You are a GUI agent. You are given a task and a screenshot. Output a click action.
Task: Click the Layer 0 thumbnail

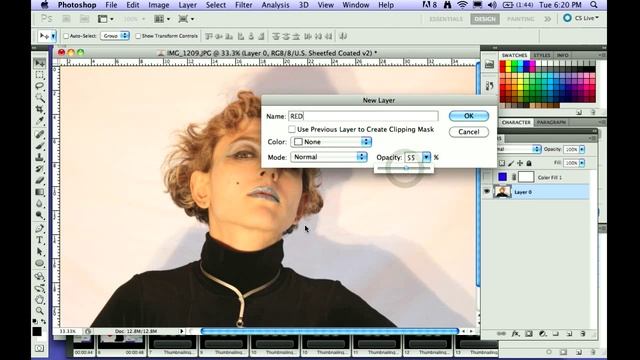[502, 191]
